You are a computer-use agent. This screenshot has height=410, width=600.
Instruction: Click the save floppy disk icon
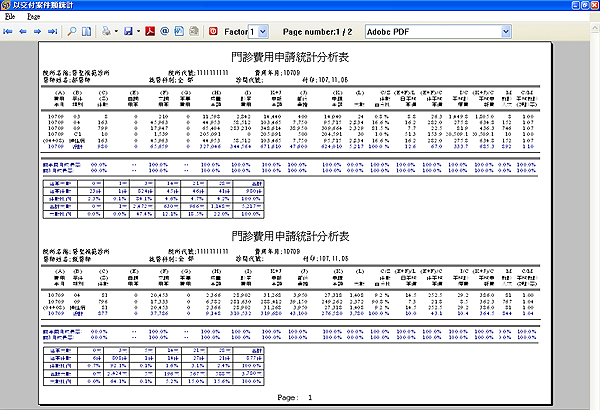coord(128,32)
